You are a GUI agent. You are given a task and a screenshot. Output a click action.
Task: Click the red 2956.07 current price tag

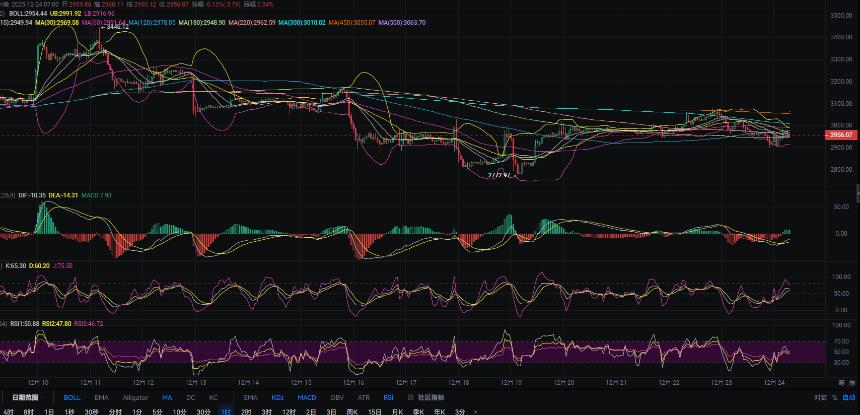pos(840,135)
